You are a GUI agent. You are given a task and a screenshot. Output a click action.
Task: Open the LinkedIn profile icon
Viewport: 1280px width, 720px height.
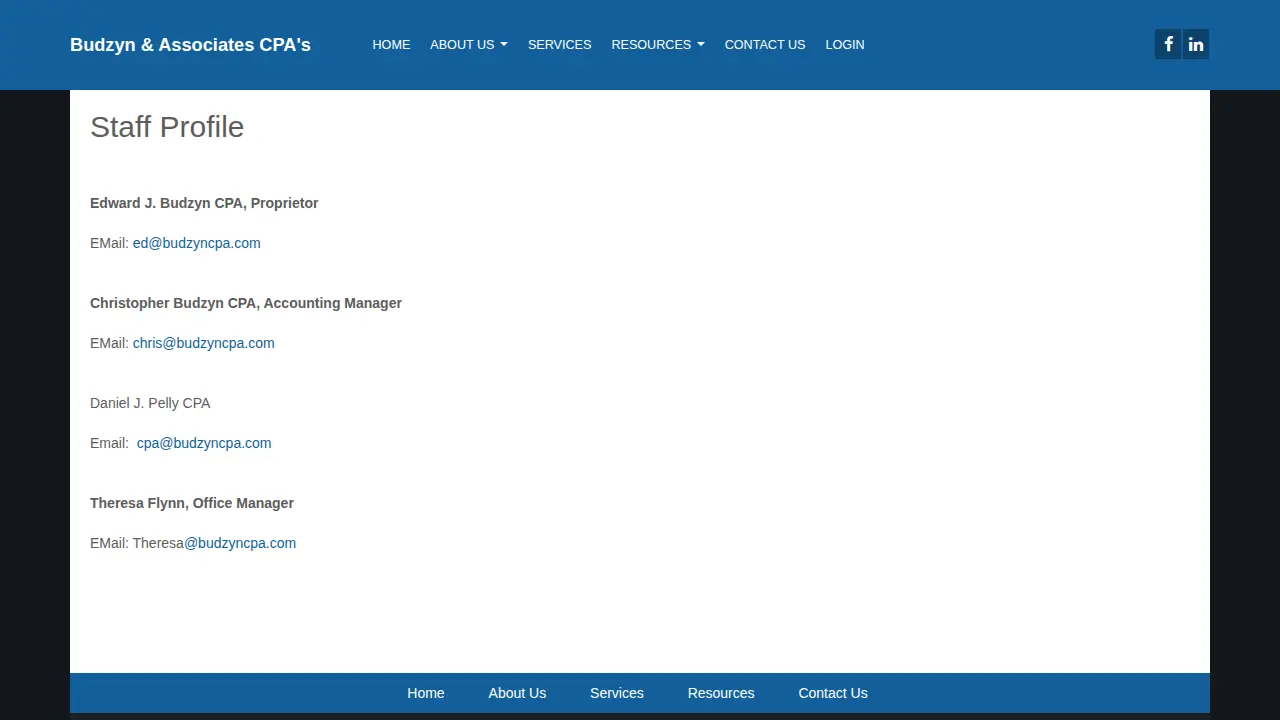(x=1196, y=44)
